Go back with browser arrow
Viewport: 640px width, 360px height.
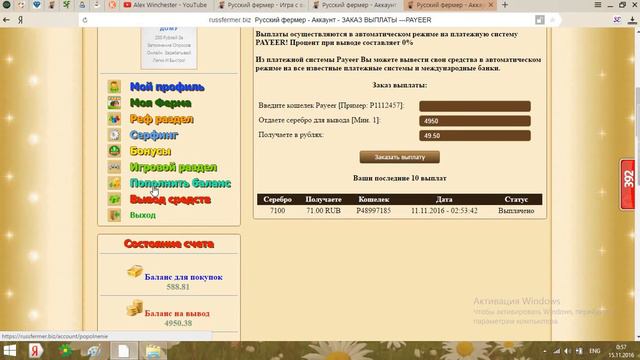tap(7, 20)
